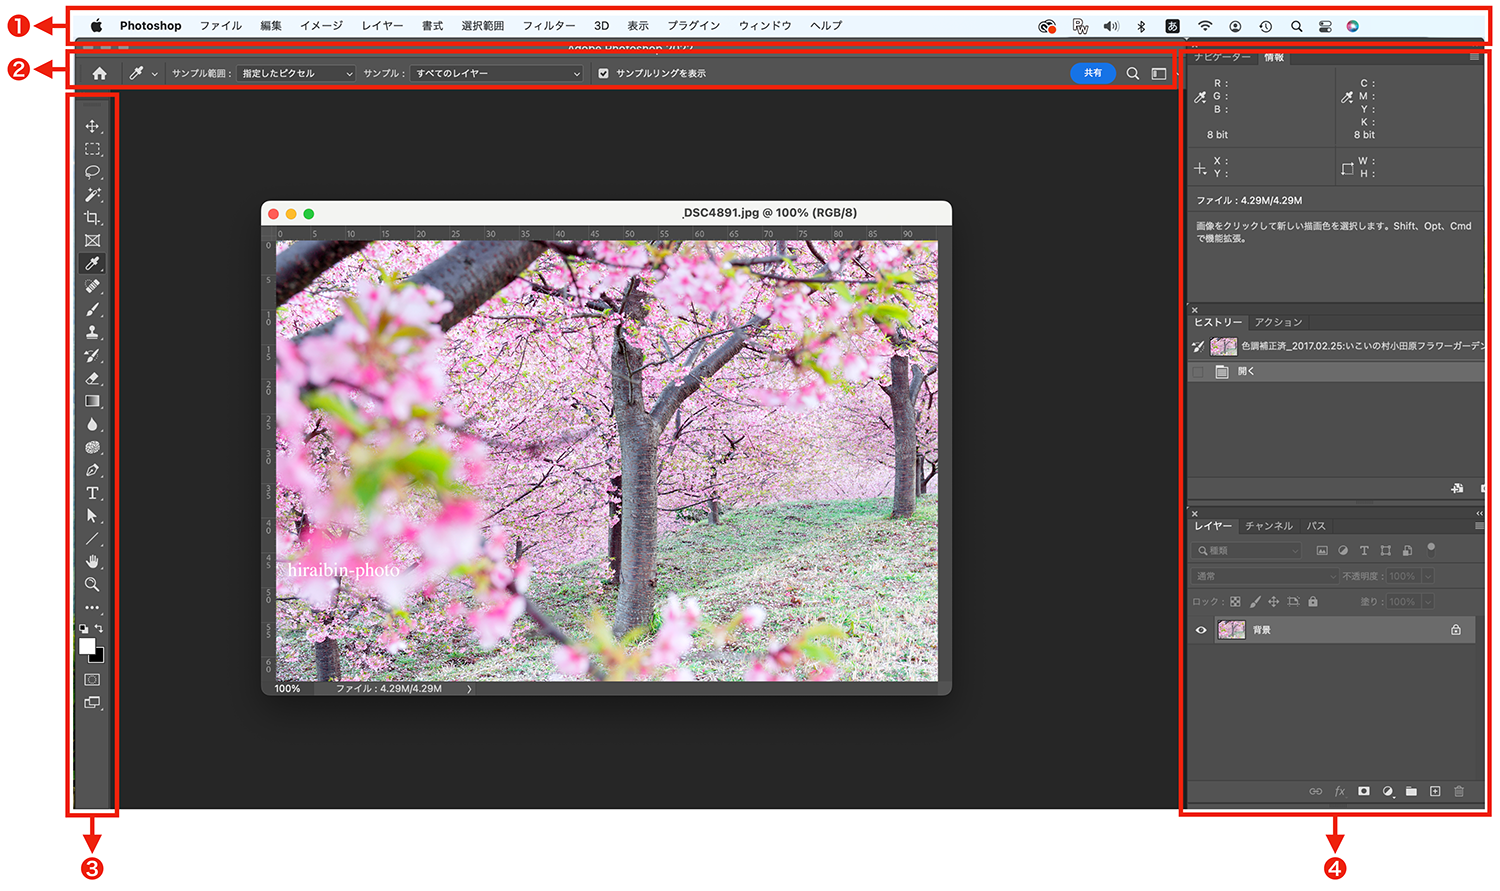Select the Gradient tool
The height and width of the screenshot is (891, 1500).
pyautogui.click(x=92, y=401)
